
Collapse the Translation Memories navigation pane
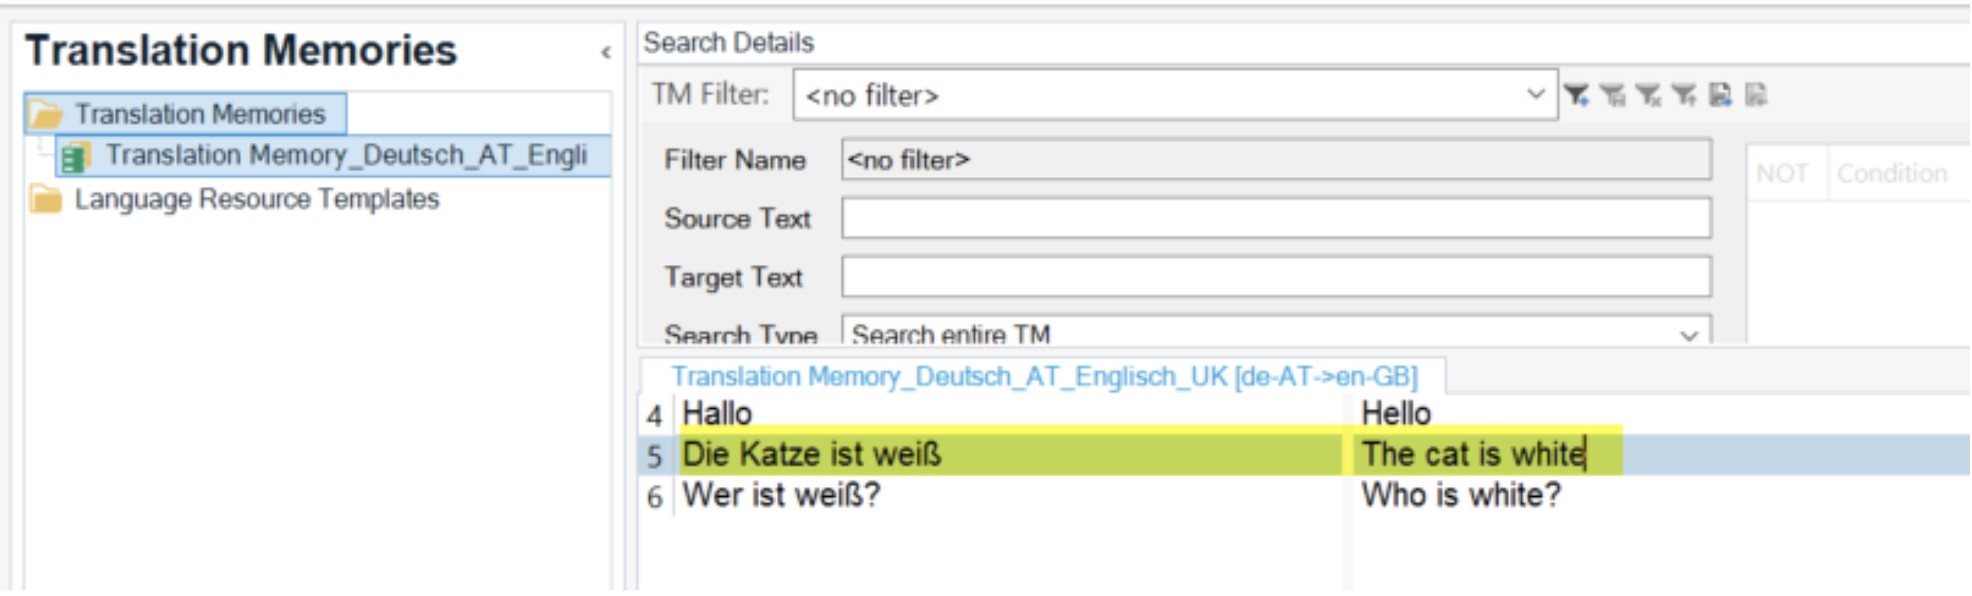point(607,50)
